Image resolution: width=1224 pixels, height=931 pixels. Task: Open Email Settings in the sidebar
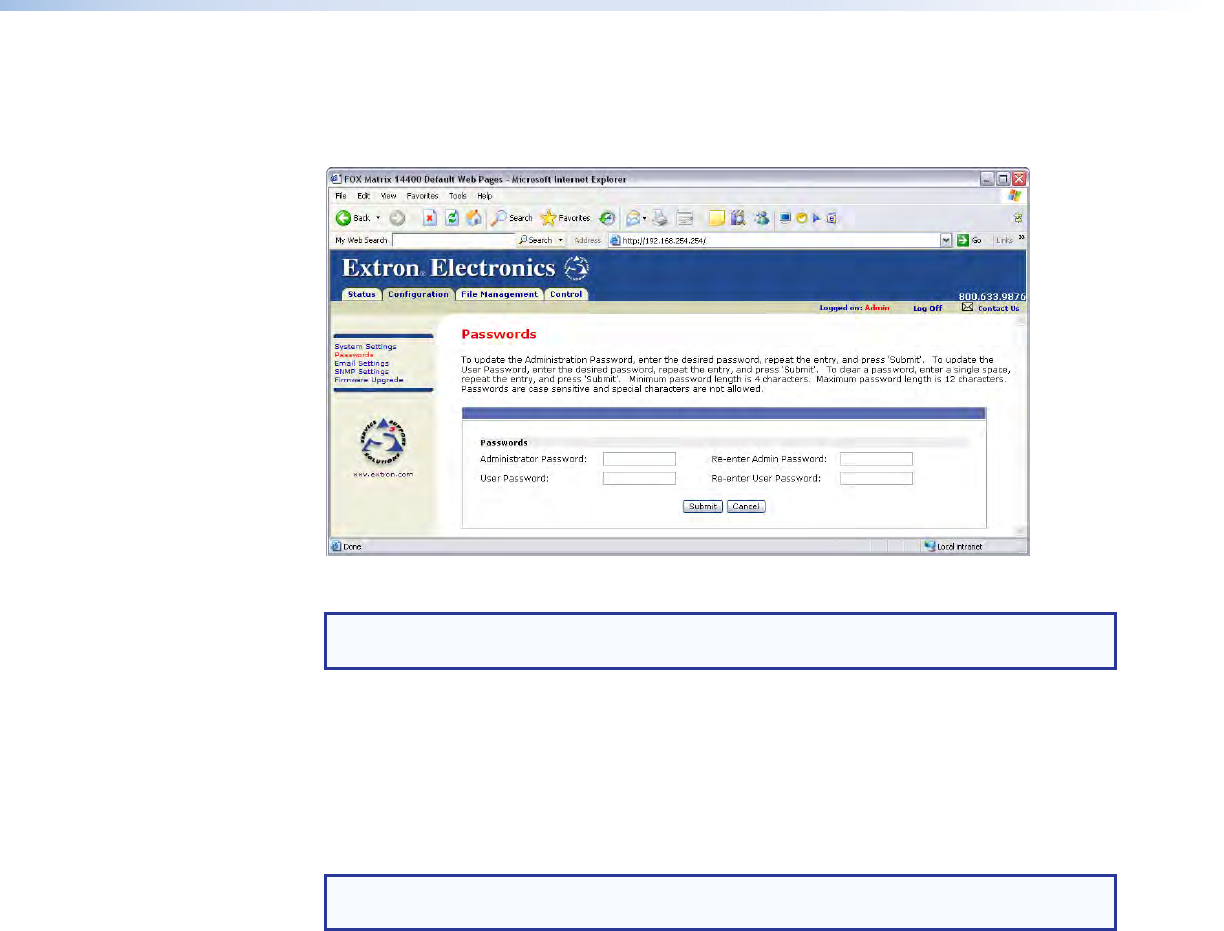pyautogui.click(x=362, y=363)
